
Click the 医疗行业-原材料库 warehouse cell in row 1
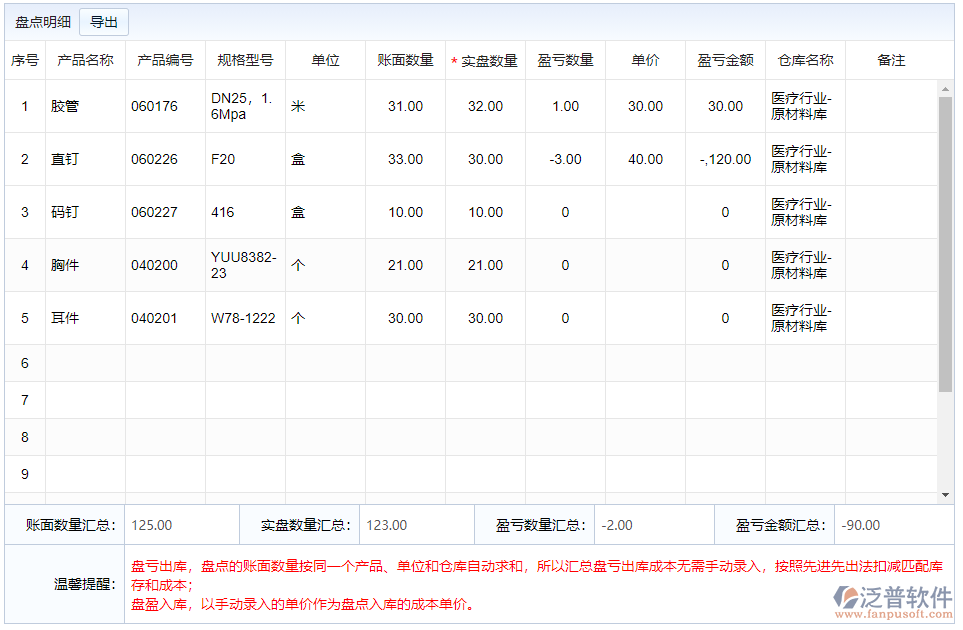pyautogui.click(x=801, y=106)
